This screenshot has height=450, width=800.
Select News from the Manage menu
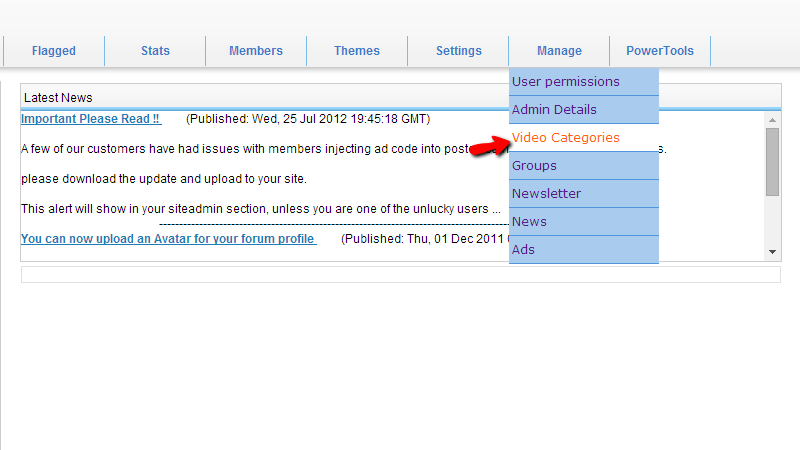[584, 222]
